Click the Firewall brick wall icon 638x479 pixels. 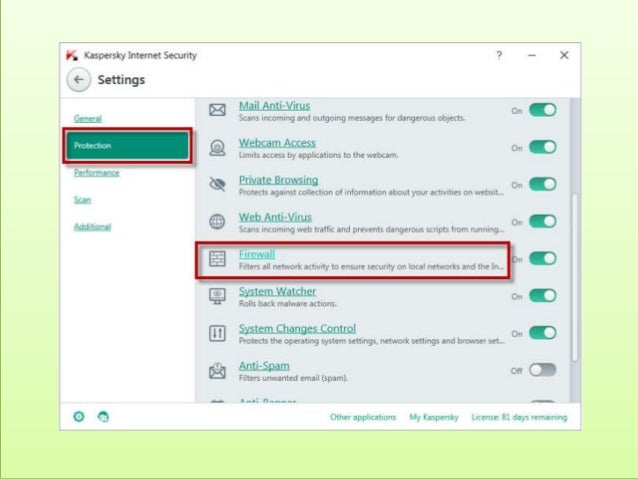[217, 259]
